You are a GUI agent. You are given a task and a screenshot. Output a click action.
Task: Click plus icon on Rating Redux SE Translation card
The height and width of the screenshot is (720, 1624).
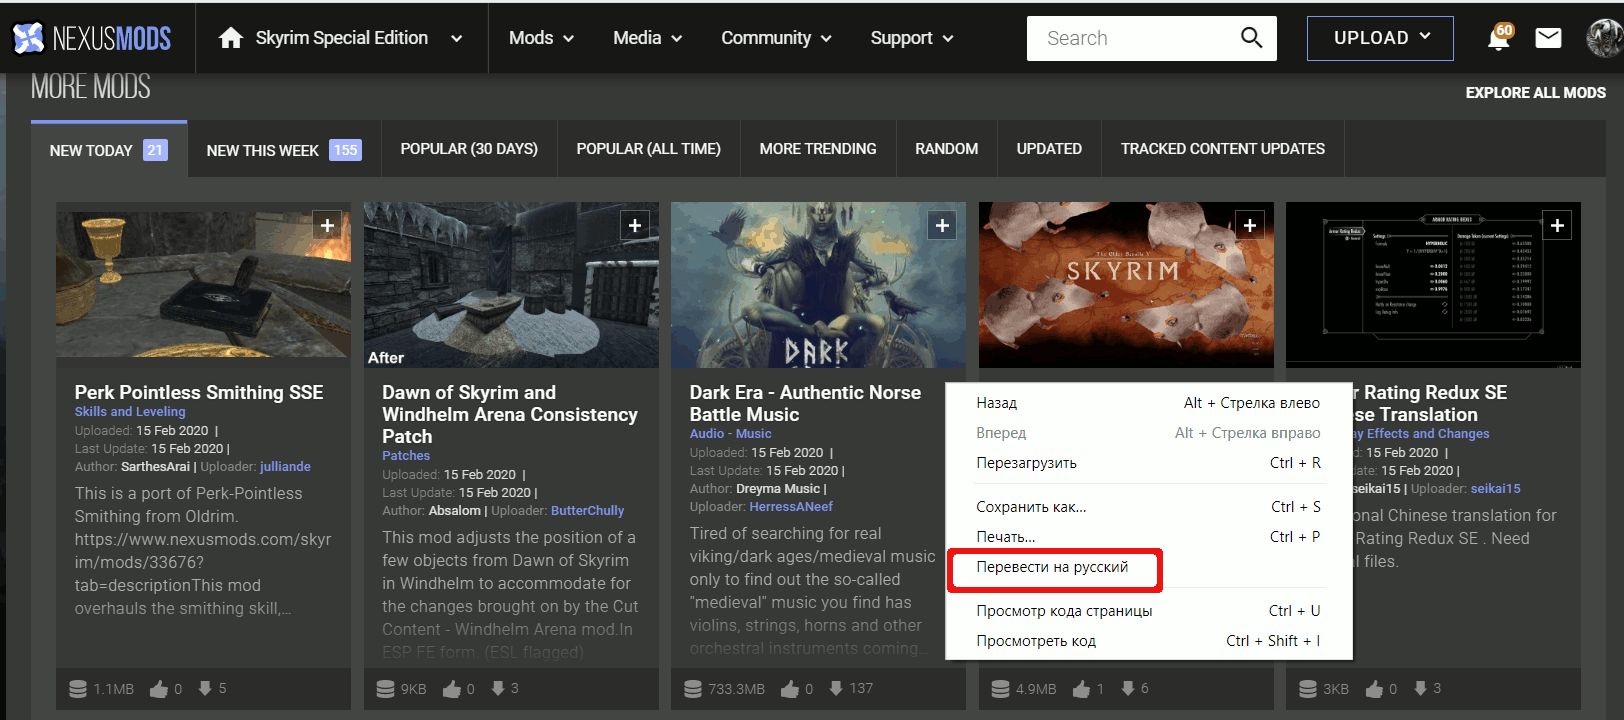[1557, 226]
